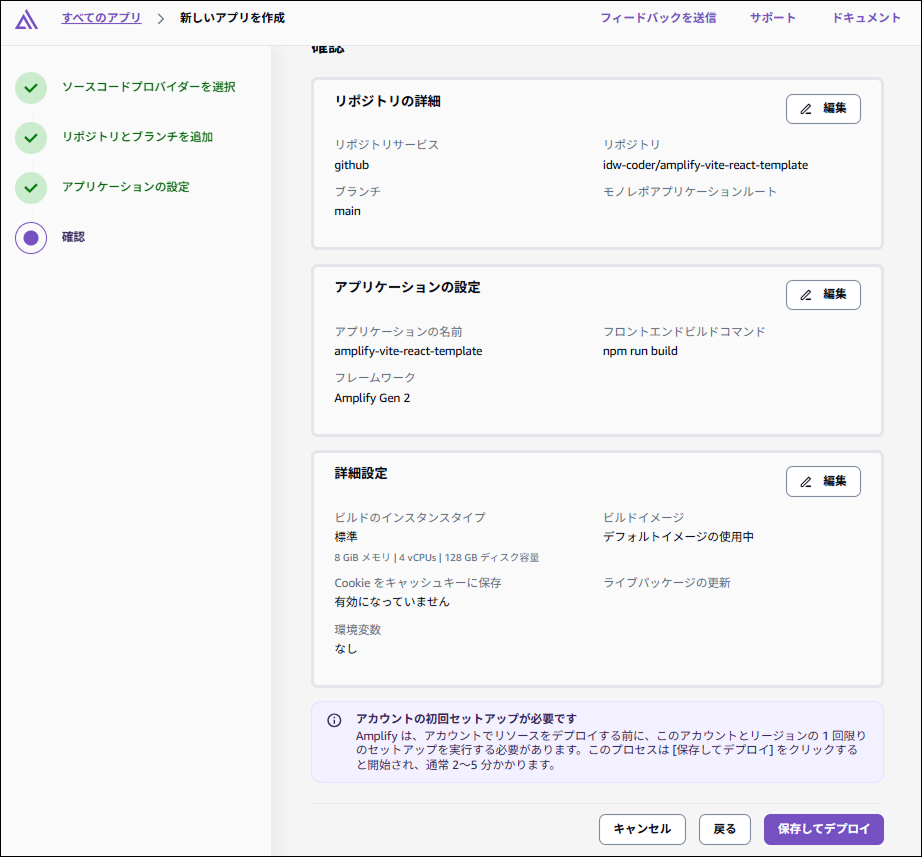Click the フロントエンドビルドコマンド label
Image resolution: width=922 pixels, height=857 pixels.
pos(684,332)
